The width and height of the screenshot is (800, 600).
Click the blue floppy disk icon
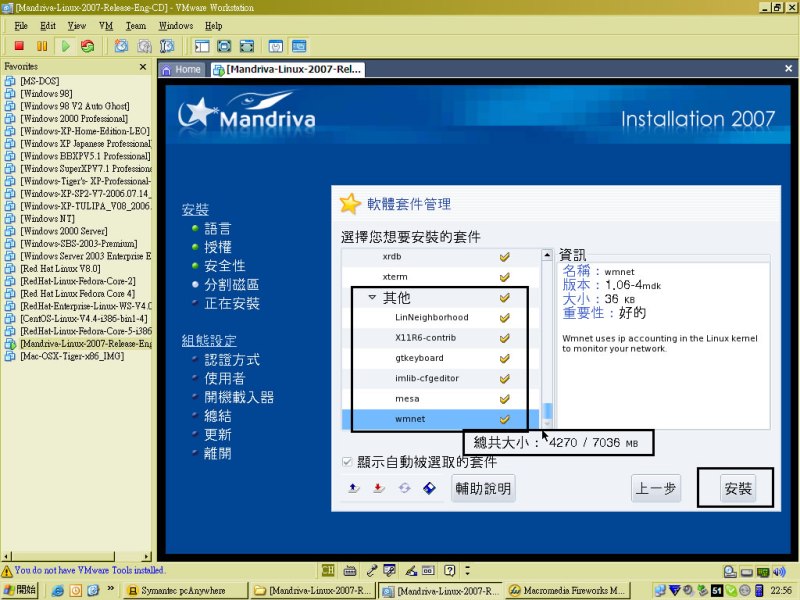(430, 488)
